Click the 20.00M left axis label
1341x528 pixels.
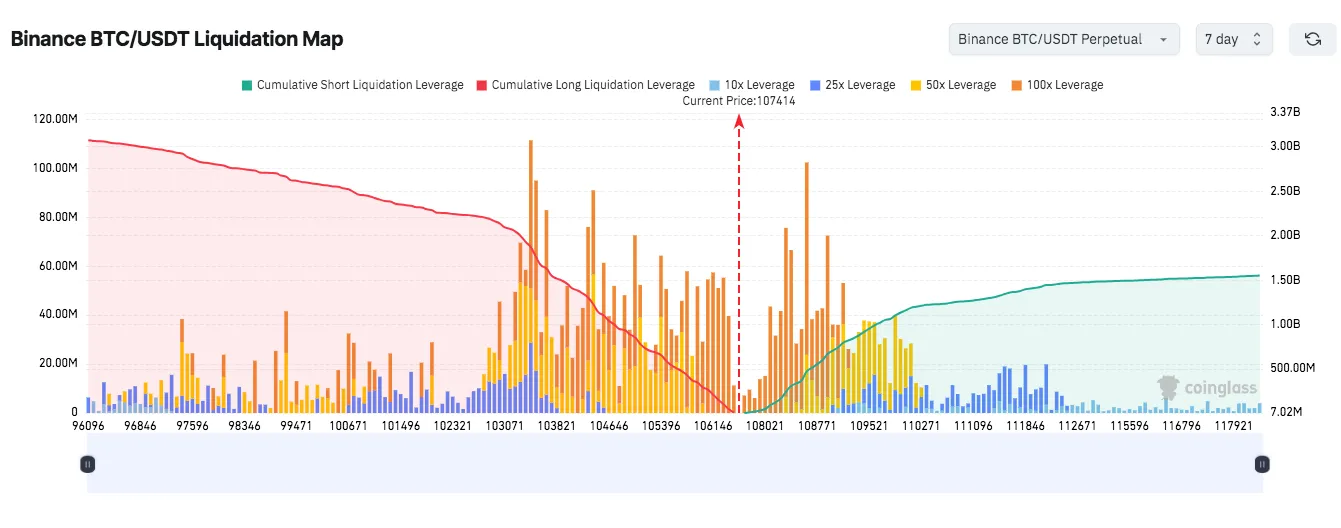click(58, 363)
